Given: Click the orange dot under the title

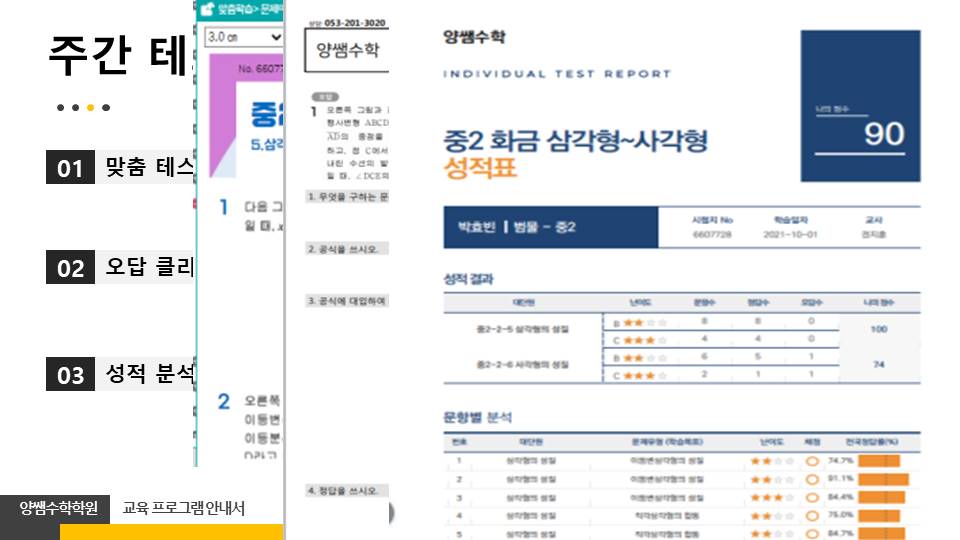Looking at the screenshot, I should click(x=90, y=108).
